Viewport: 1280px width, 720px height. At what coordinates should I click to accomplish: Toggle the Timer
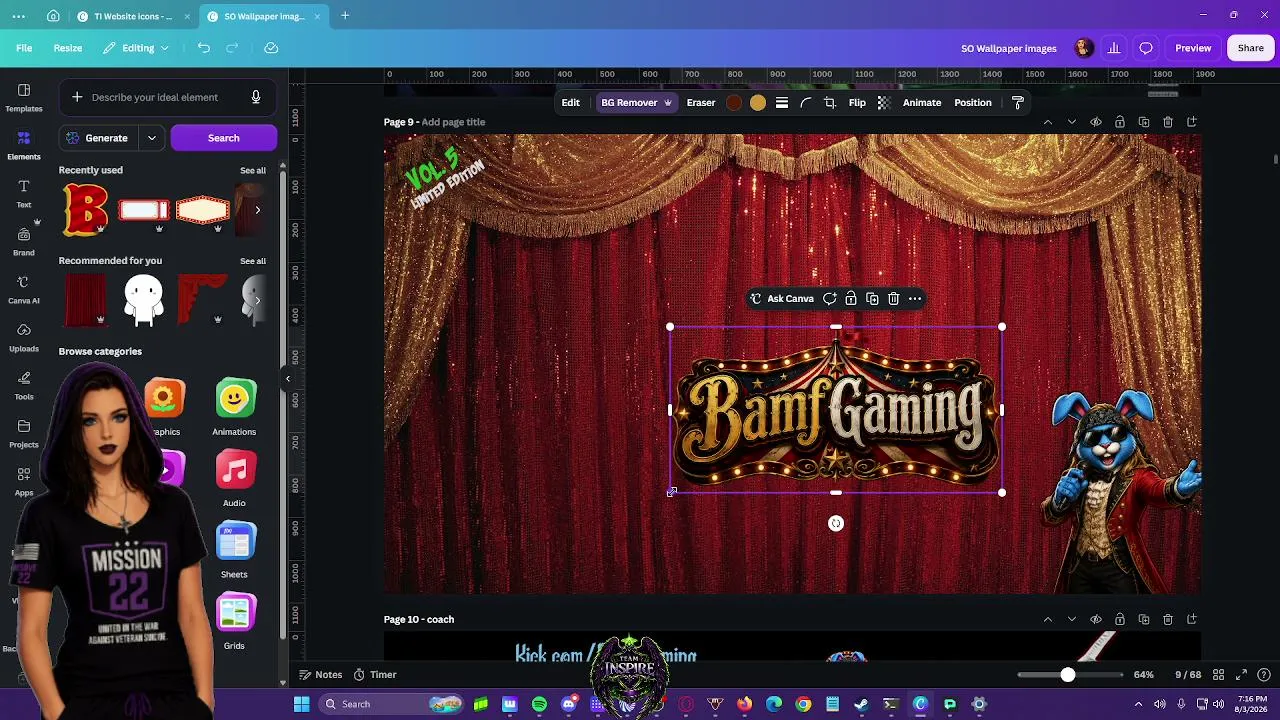coord(375,675)
